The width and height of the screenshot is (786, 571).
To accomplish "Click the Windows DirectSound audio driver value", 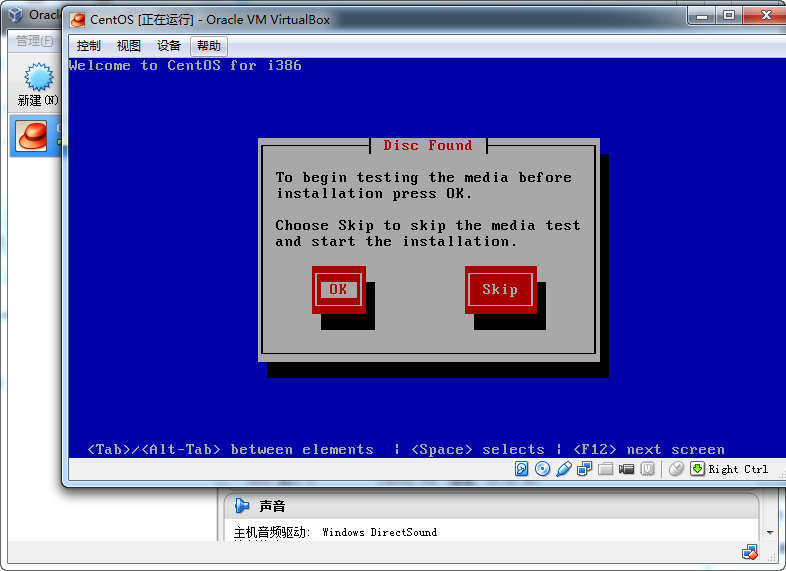I will click(x=379, y=532).
